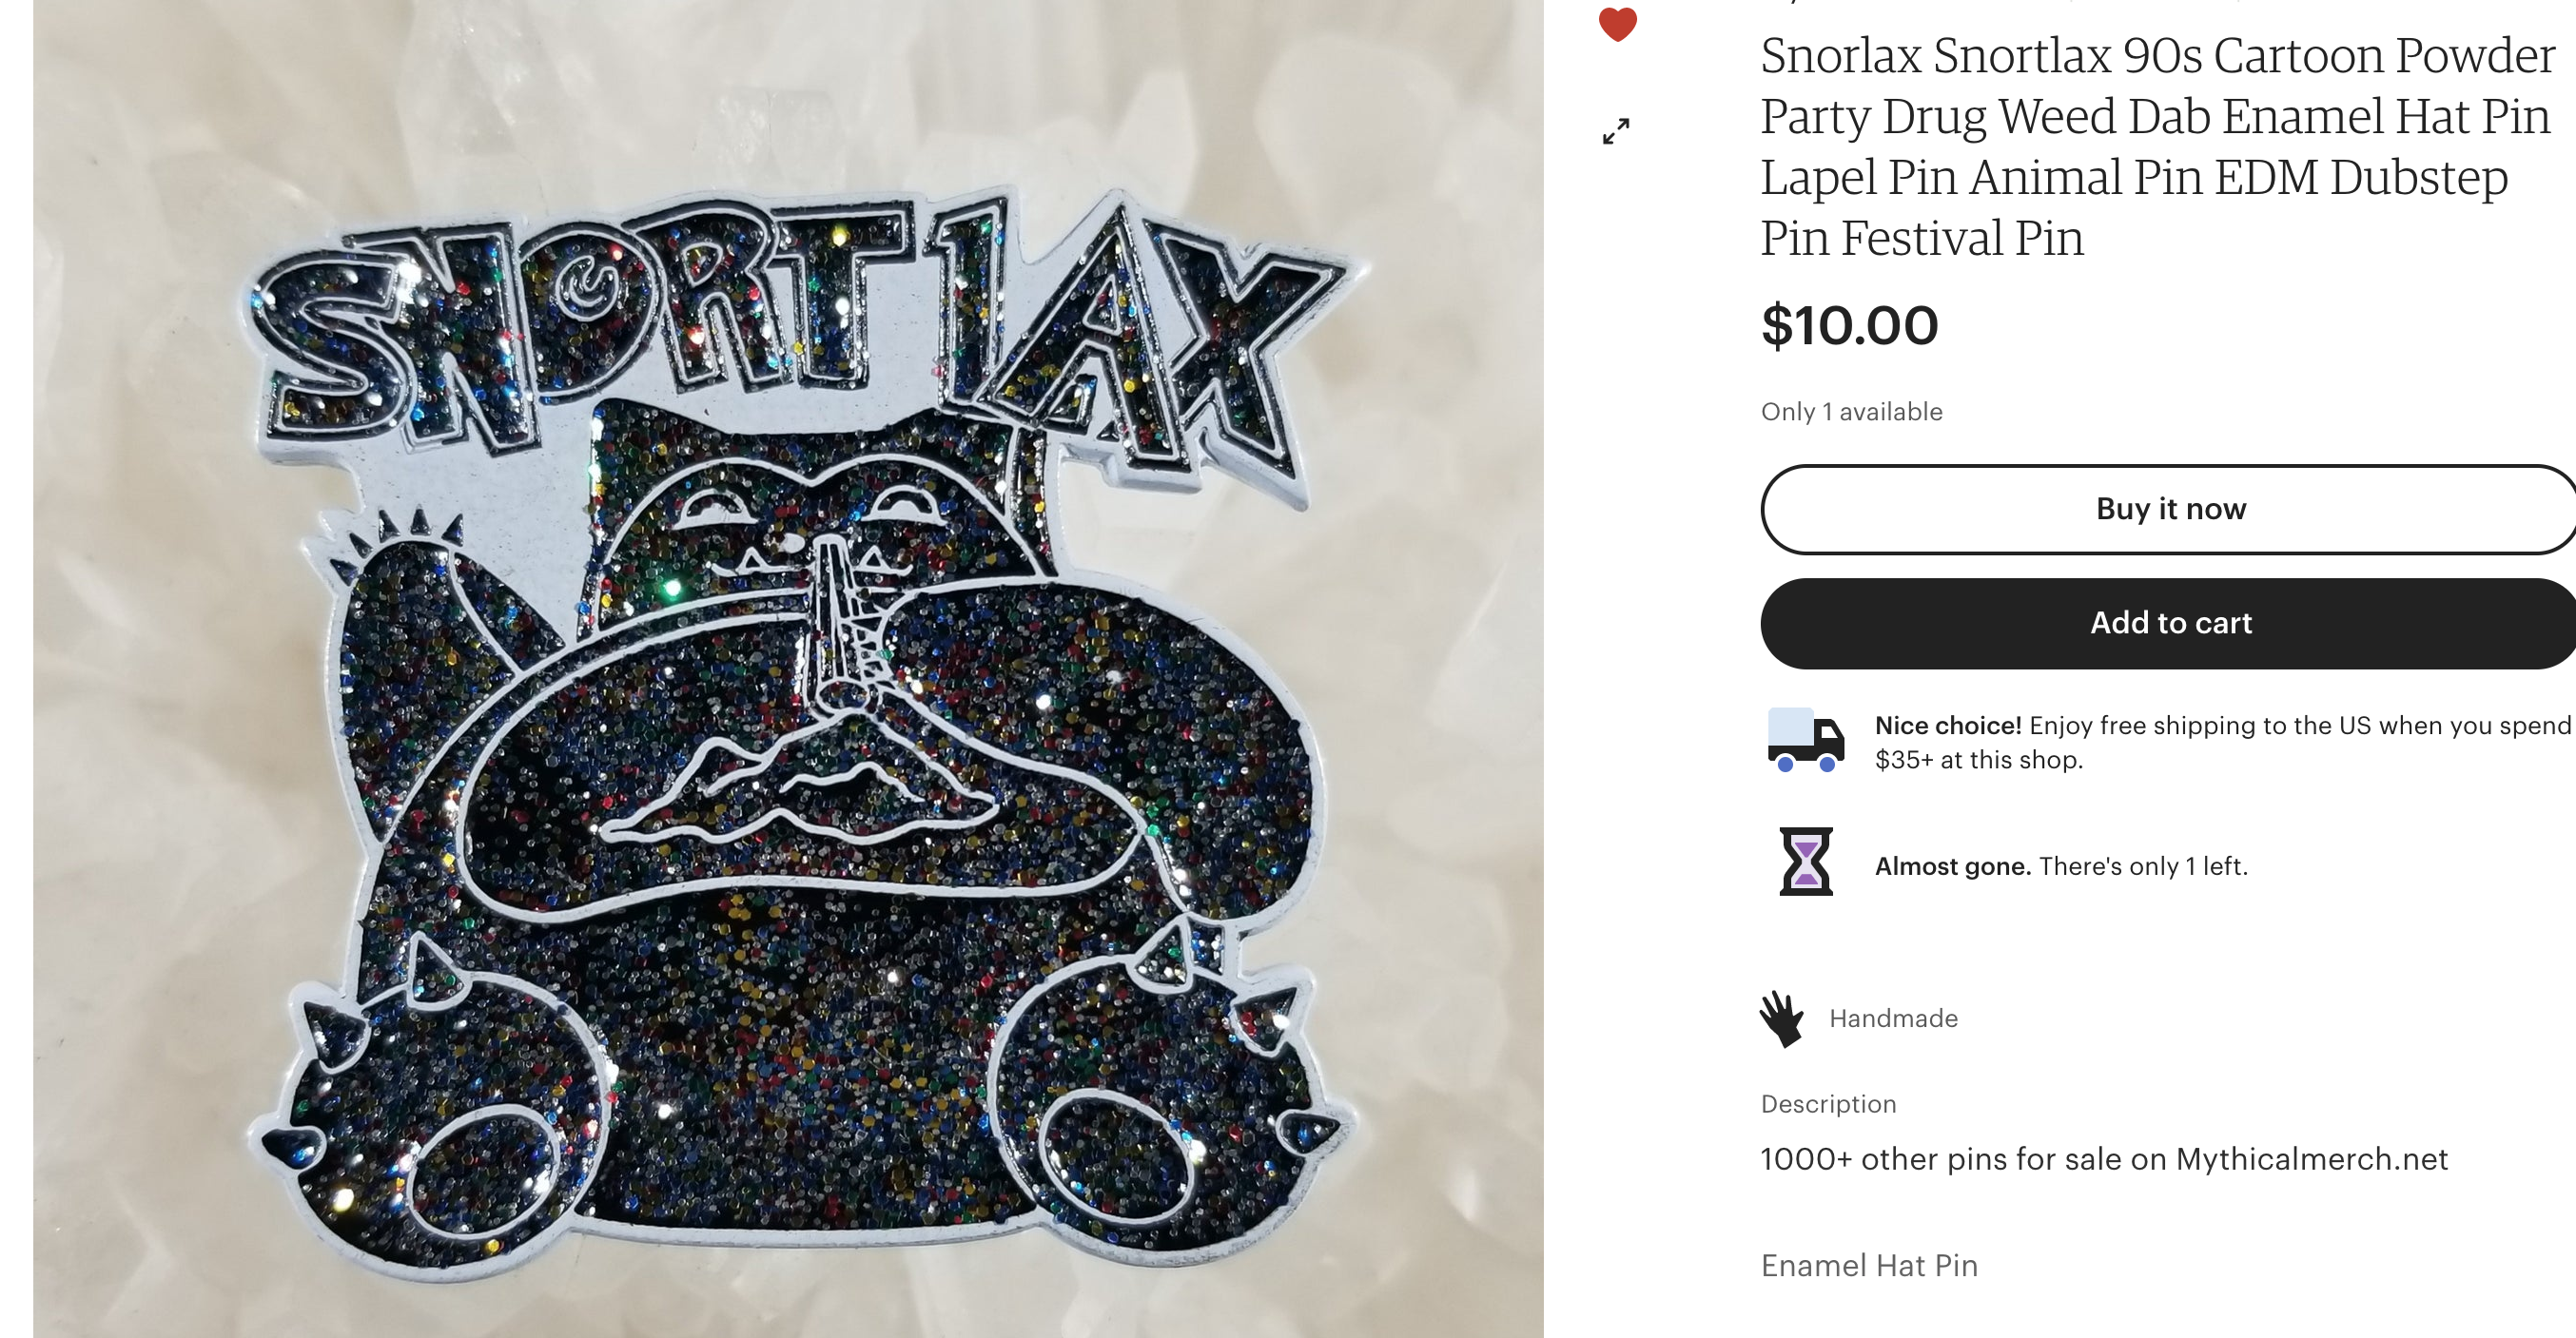This screenshot has height=1338, width=2576.
Task: Click the expand image zoom arrows icon
Action: click(1616, 131)
